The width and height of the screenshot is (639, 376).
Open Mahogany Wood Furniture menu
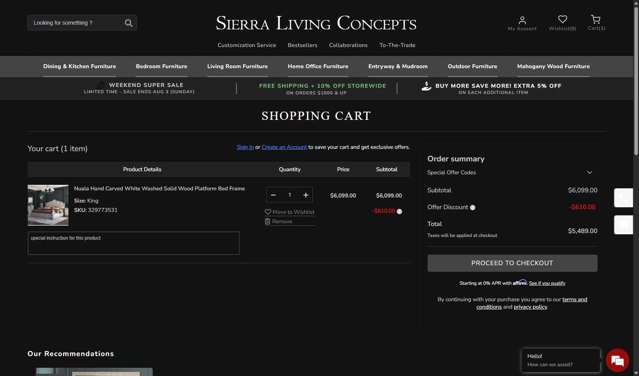553,66
